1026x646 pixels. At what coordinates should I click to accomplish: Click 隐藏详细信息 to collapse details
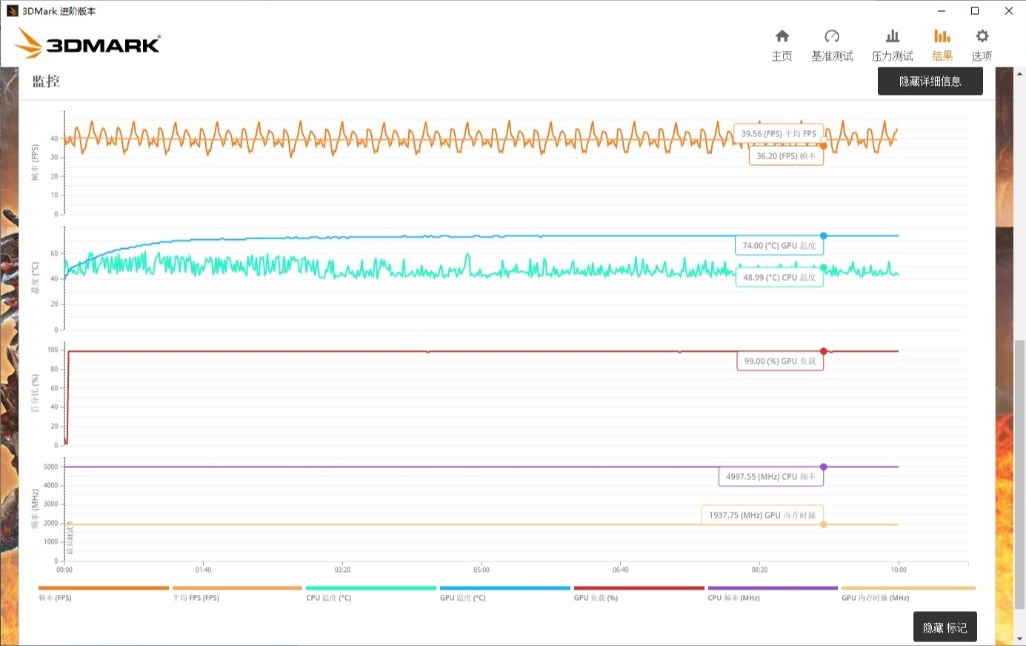[x=930, y=81]
